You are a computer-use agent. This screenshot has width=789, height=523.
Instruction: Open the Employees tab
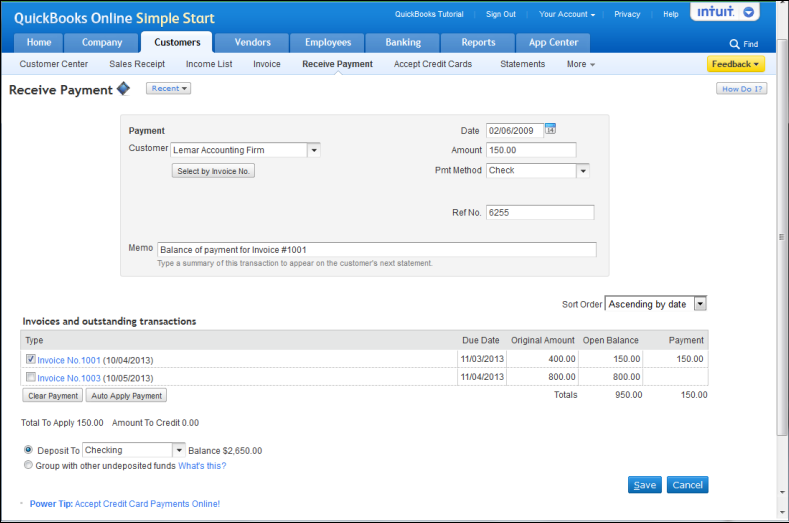[x=328, y=43]
